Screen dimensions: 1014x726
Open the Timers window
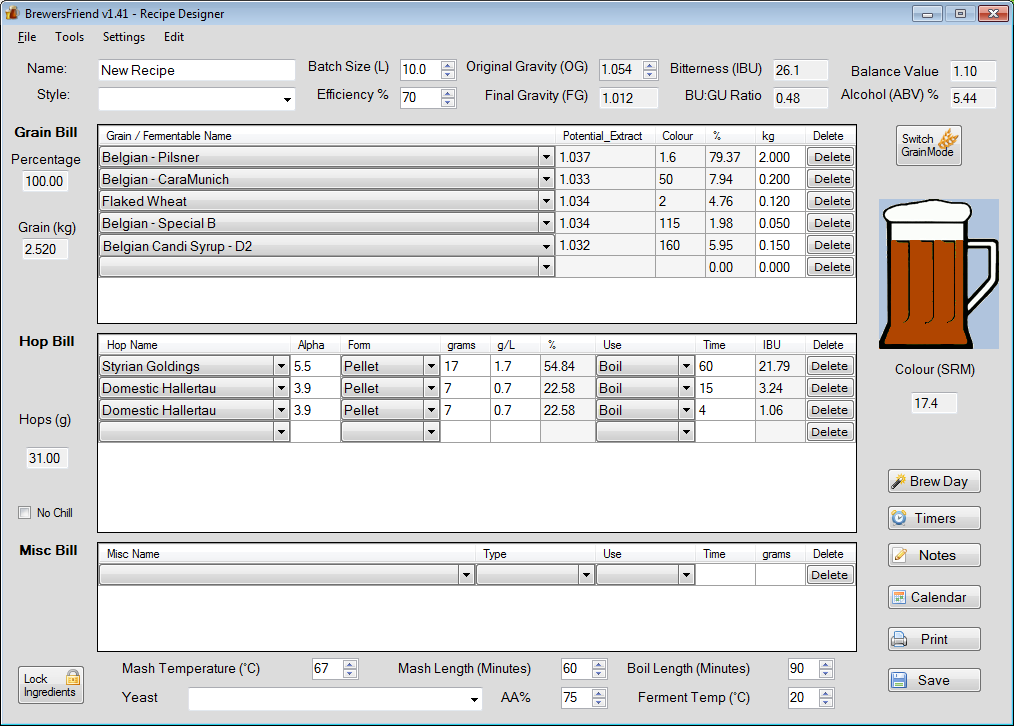coord(933,518)
